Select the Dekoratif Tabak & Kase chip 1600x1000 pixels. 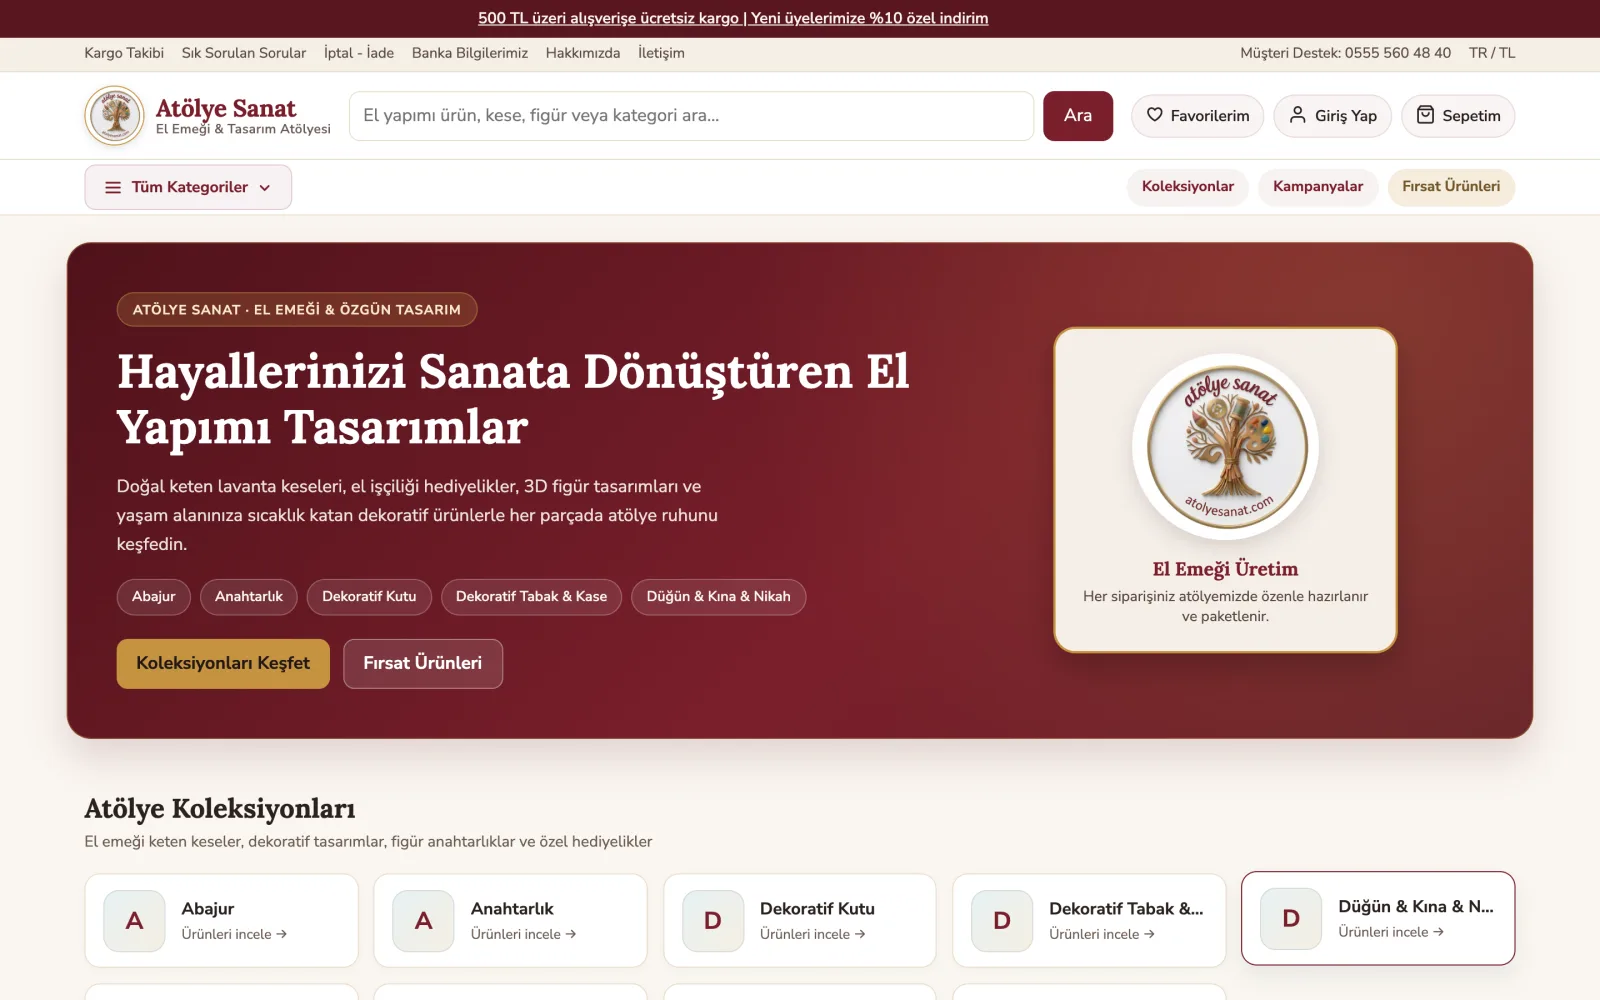532,597
